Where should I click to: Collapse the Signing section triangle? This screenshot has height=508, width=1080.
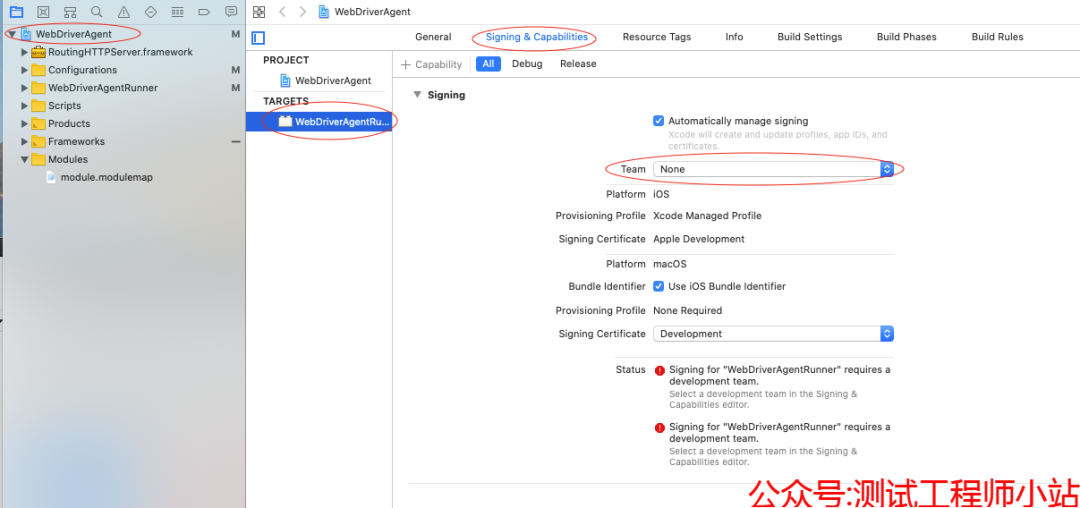[x=417, y=95]
